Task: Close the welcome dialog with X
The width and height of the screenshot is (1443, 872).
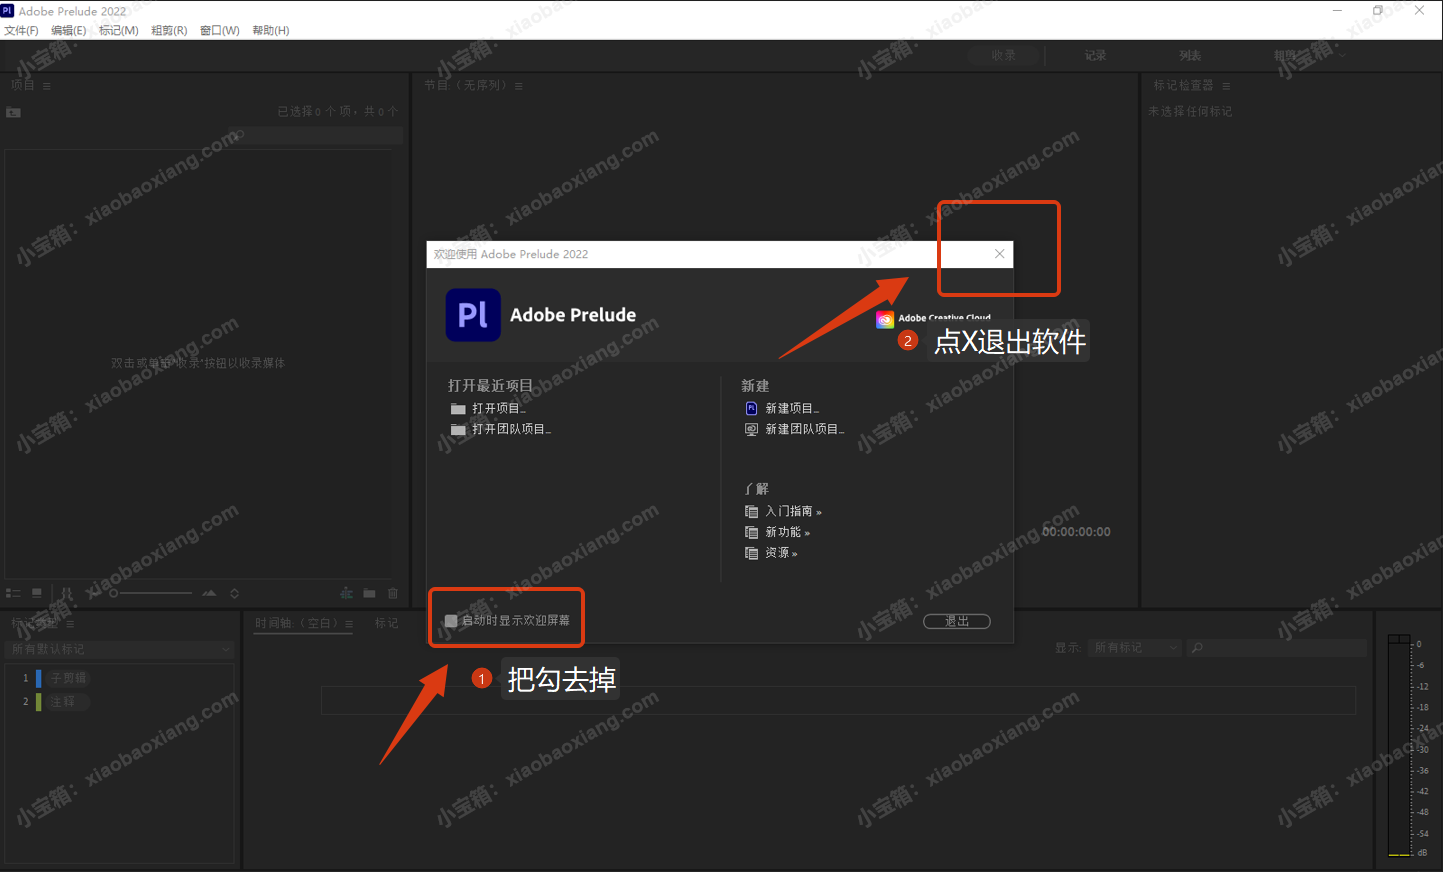Action: point(999,254)
